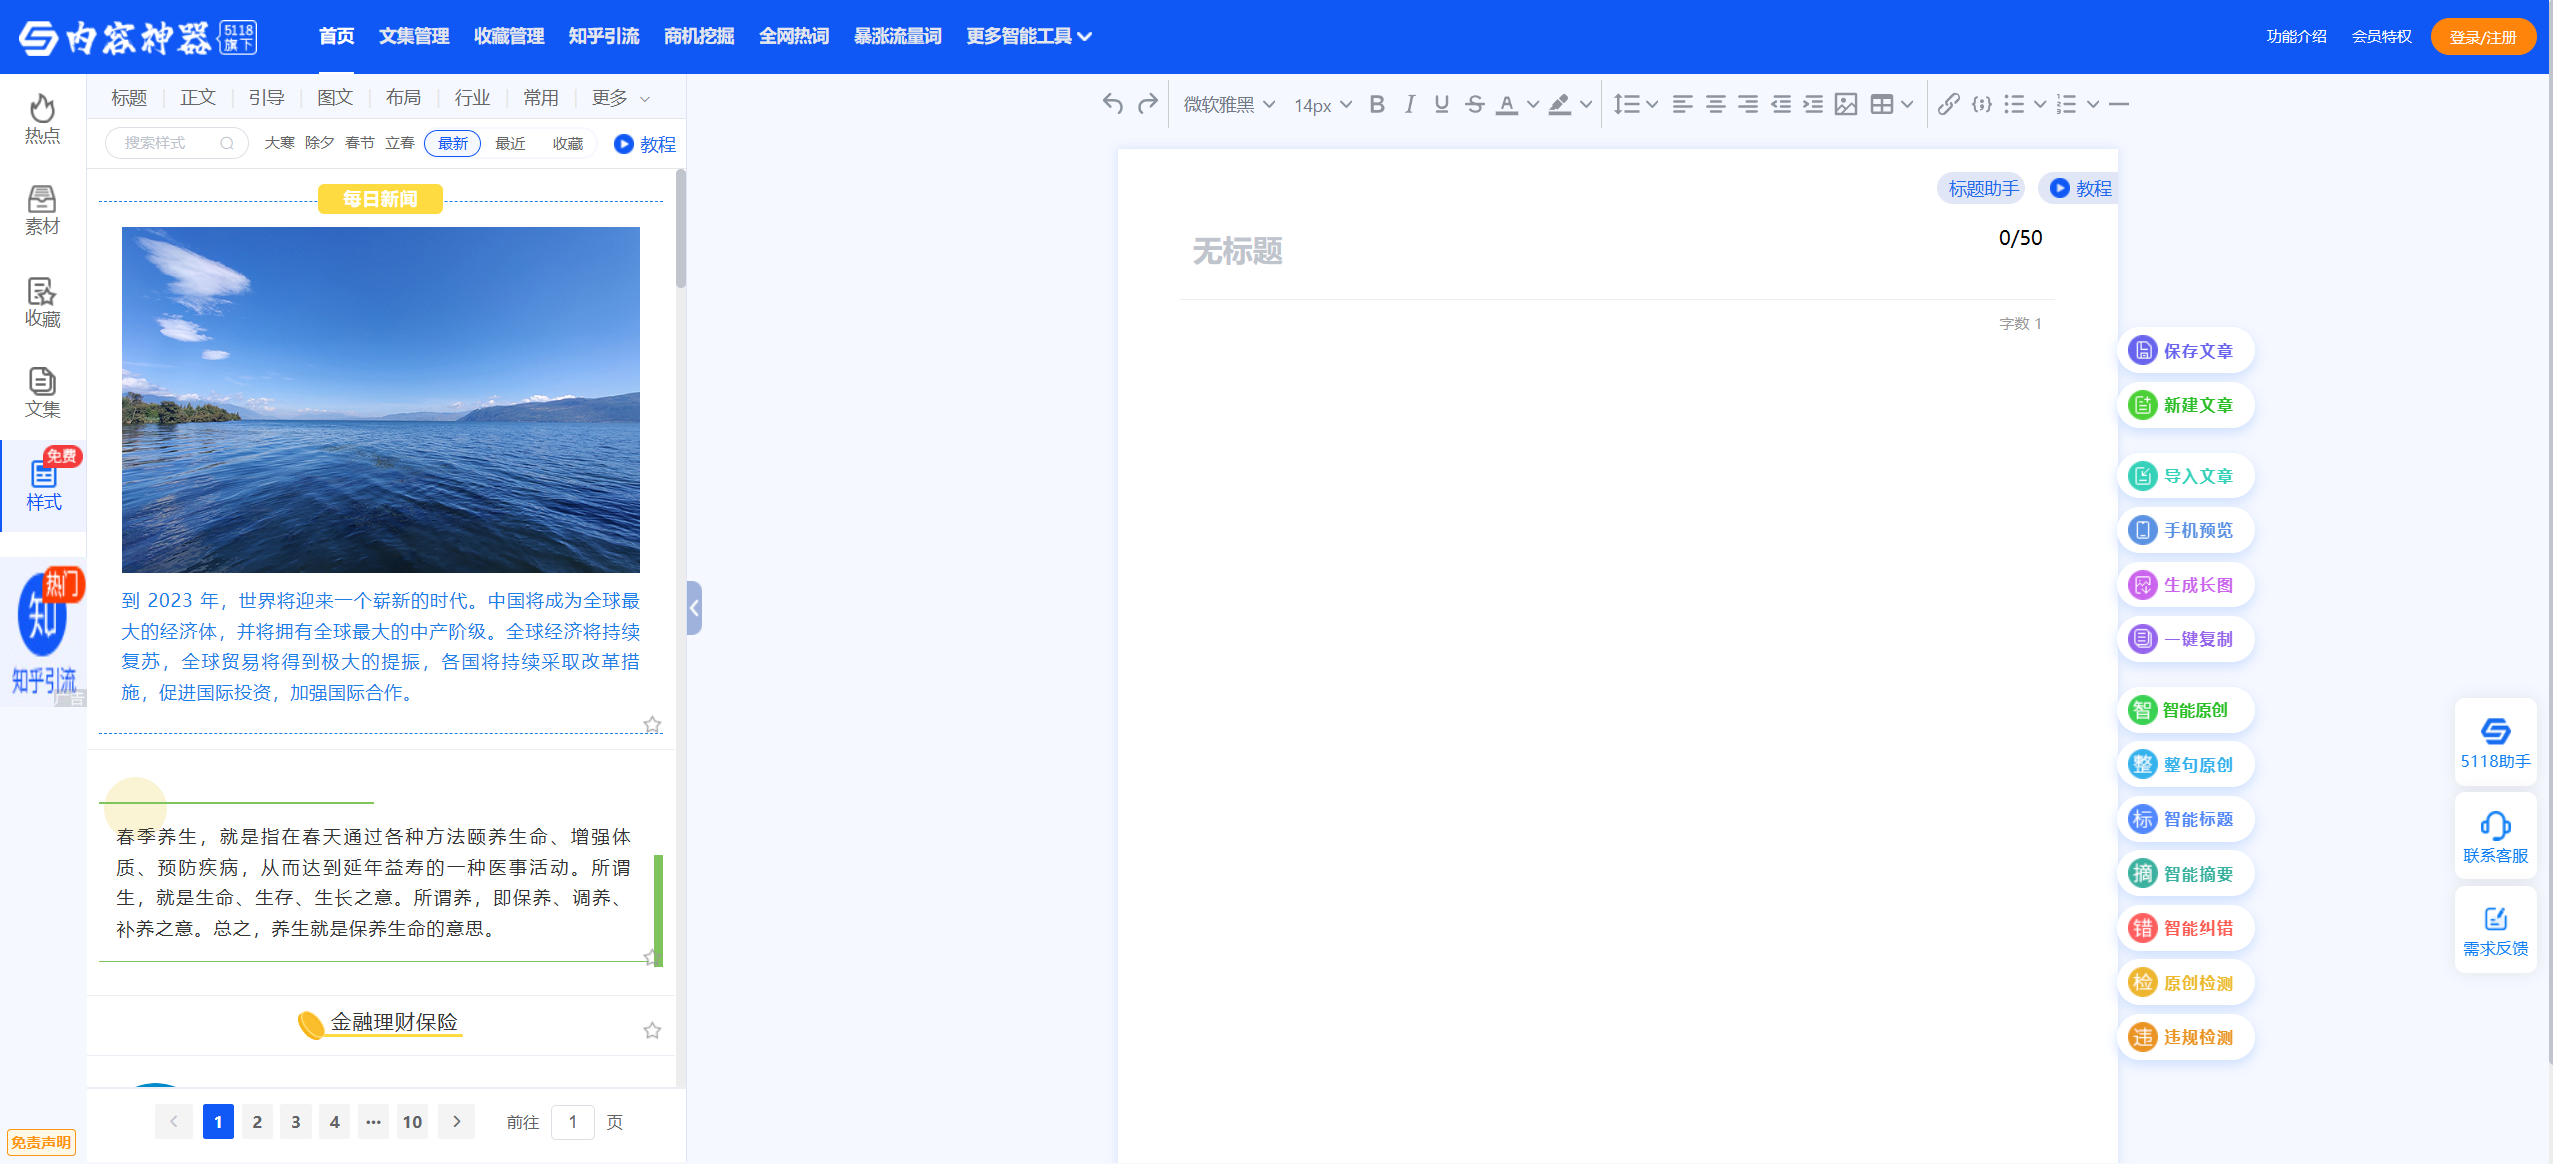2553x1164 pixels.
Task: Toggle bold formatting
Action: [1377, 104]
